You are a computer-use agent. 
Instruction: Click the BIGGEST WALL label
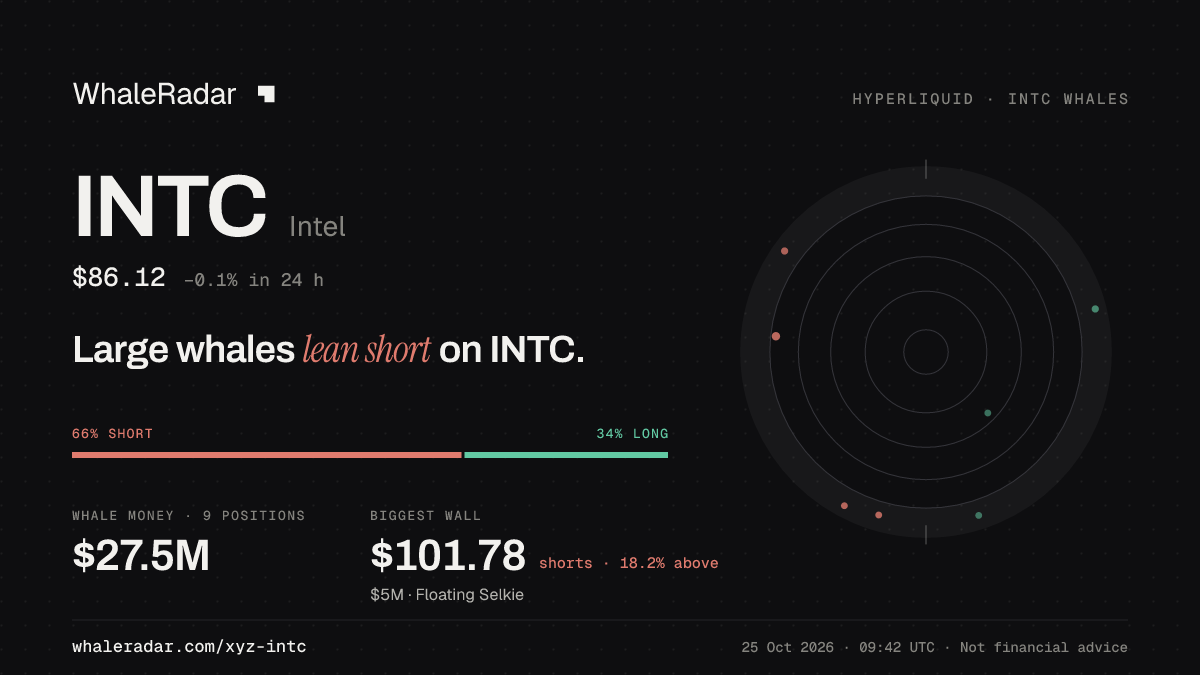pos(426,516)
